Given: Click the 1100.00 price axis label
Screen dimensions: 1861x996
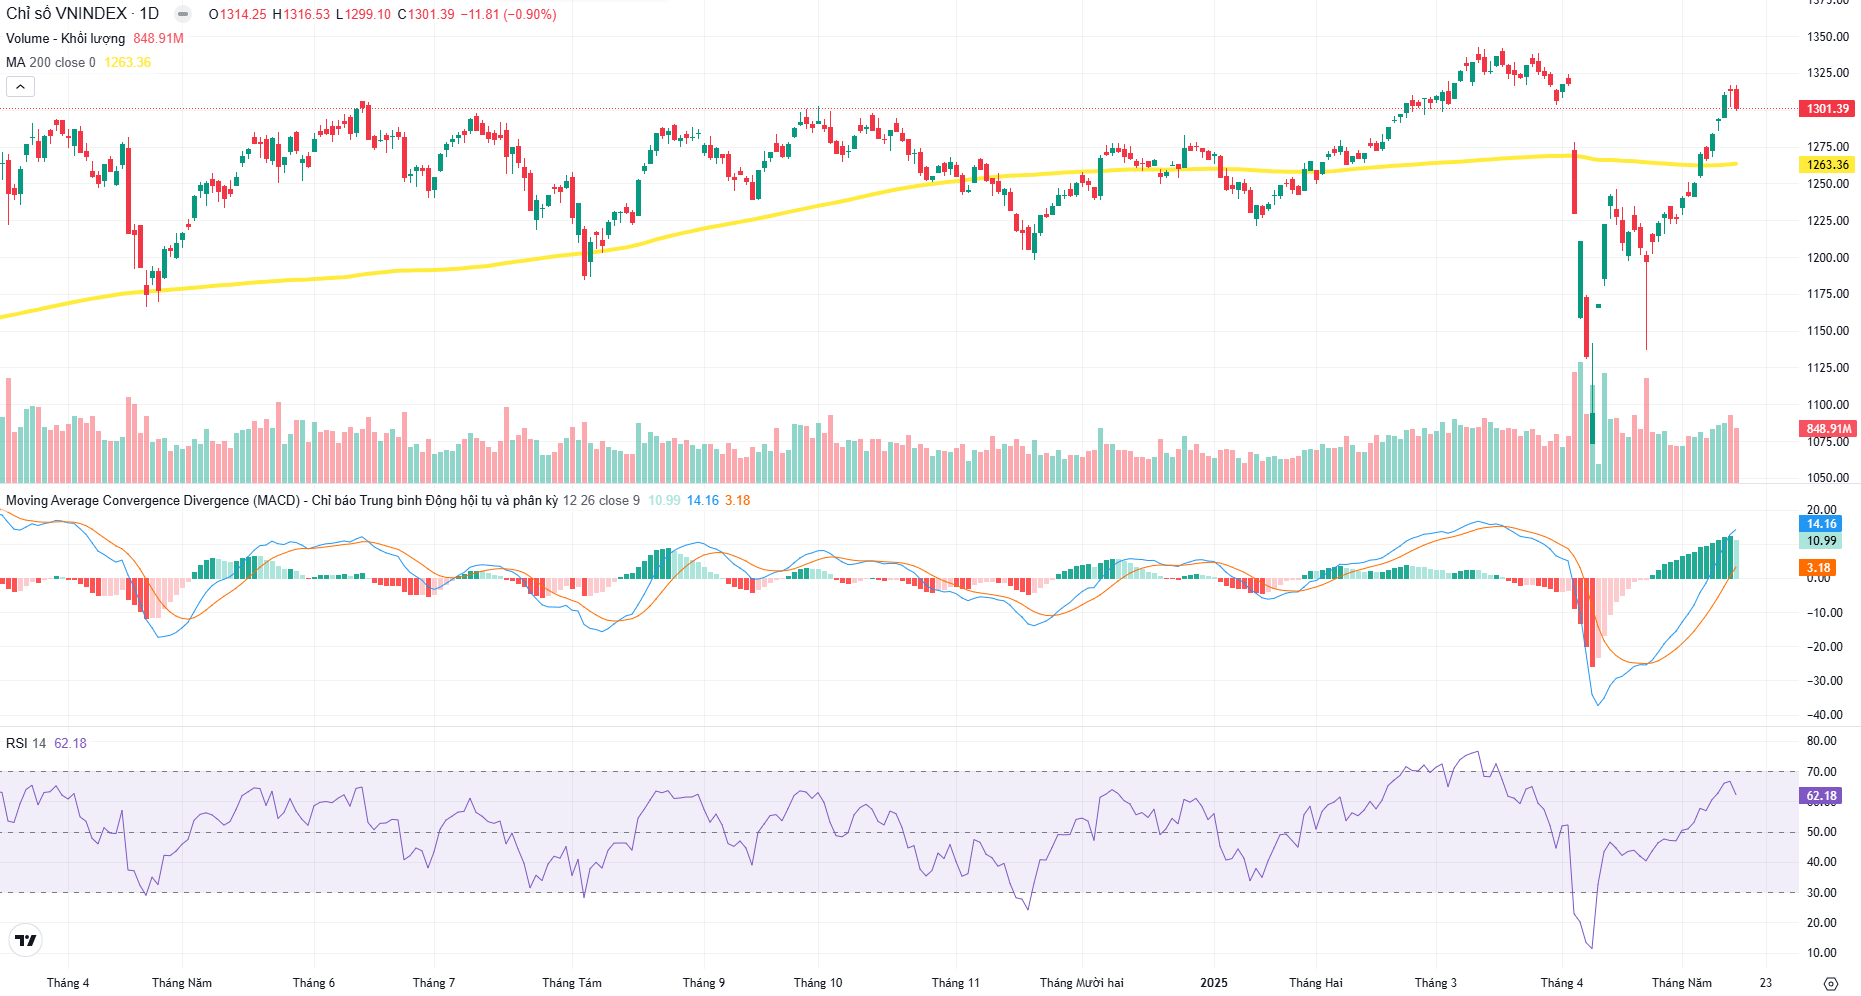Looking at the screenshot, I should pyautogui.click(x=1828, y=405).
